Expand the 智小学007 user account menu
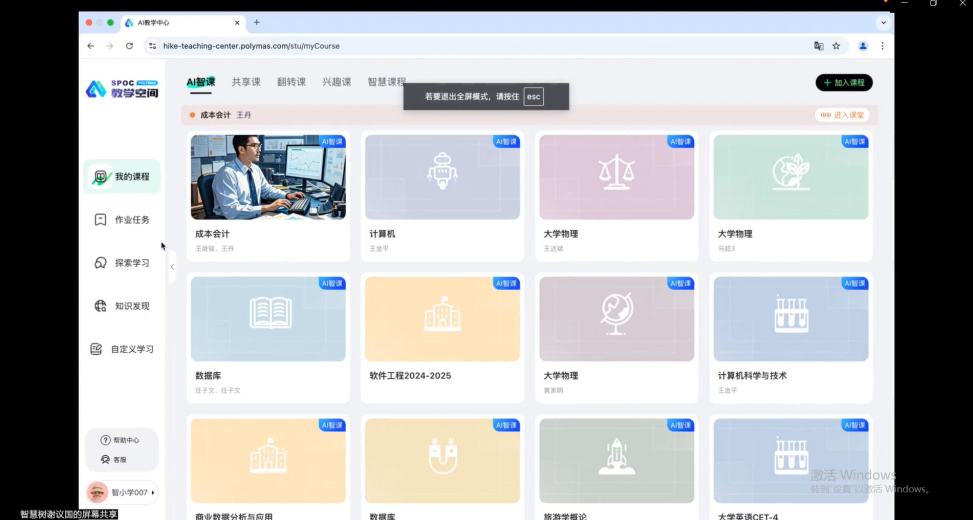The width and height of the screenshot is (973, 520). coord(153,492)
